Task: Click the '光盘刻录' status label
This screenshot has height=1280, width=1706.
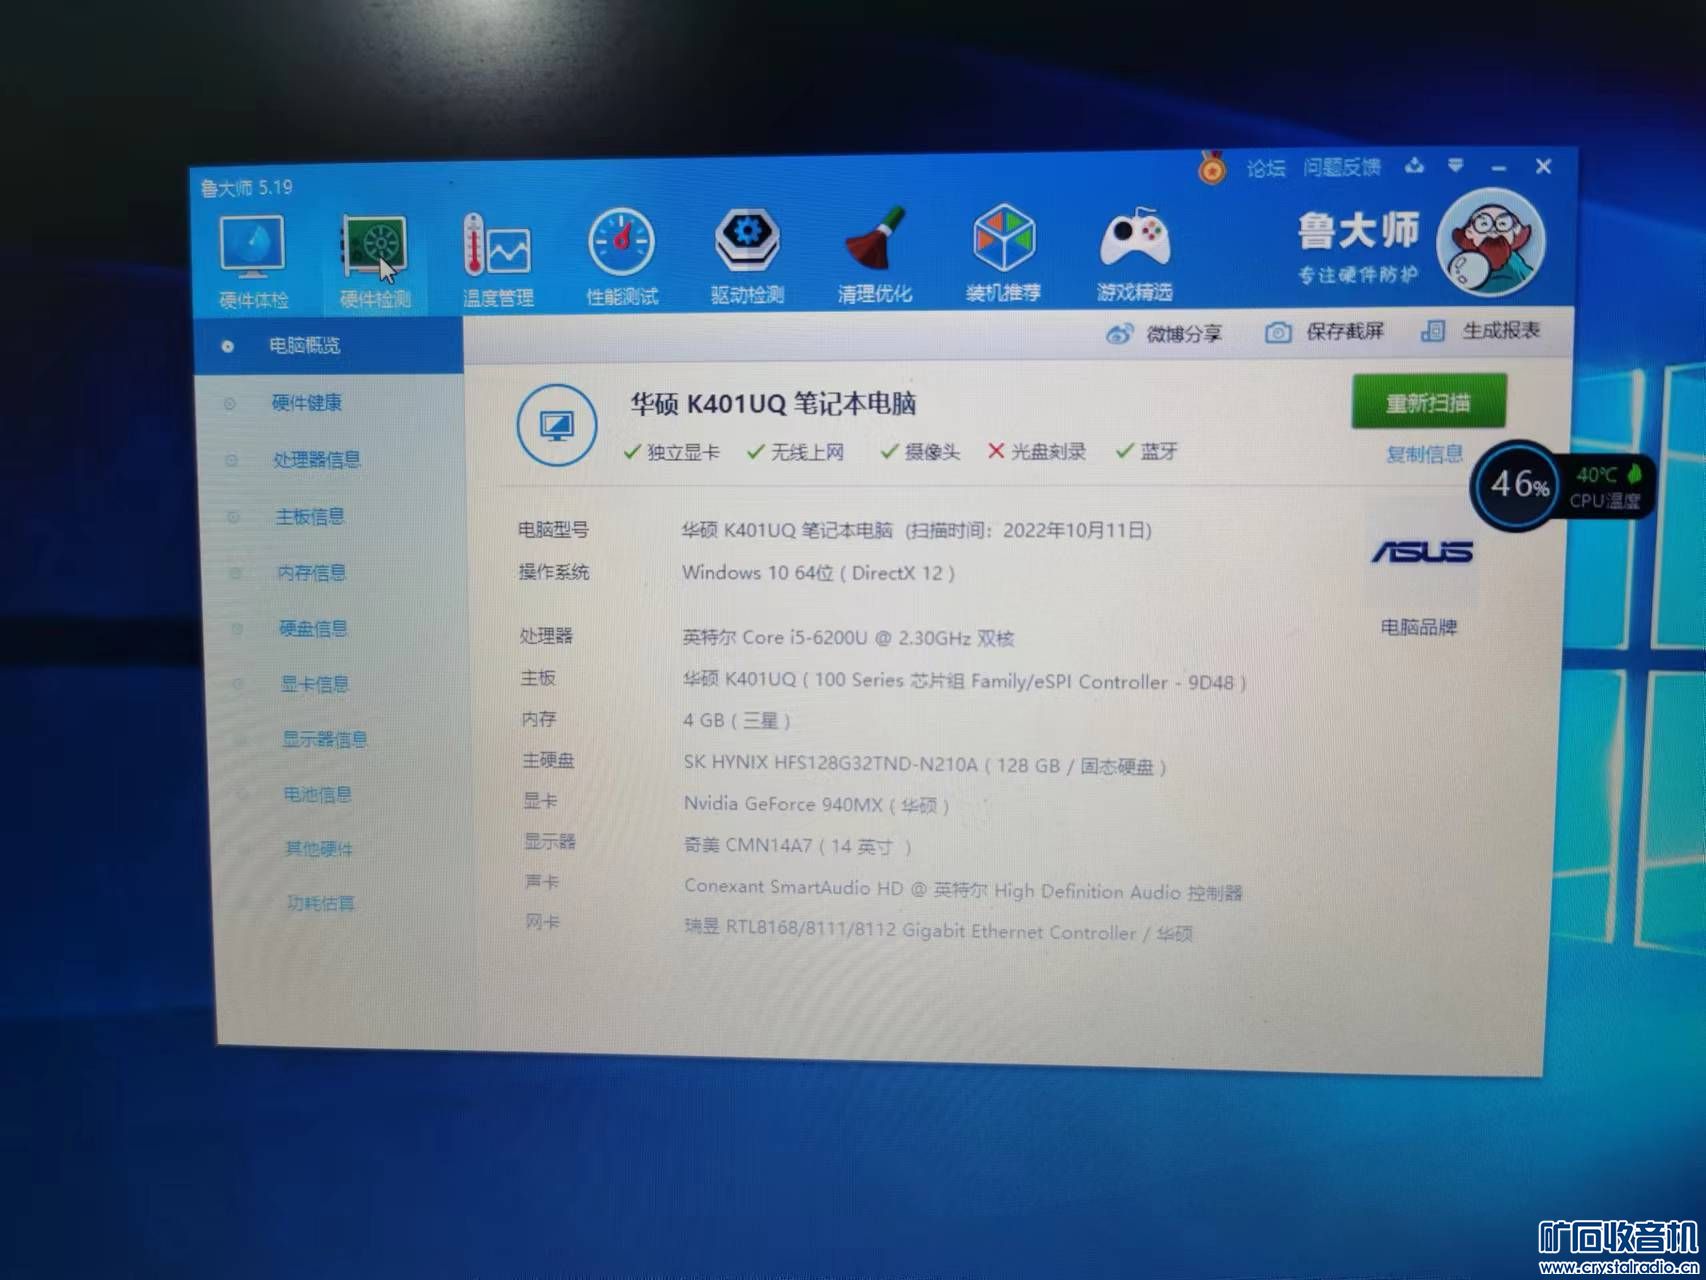Action: [x=1048, y=451]
